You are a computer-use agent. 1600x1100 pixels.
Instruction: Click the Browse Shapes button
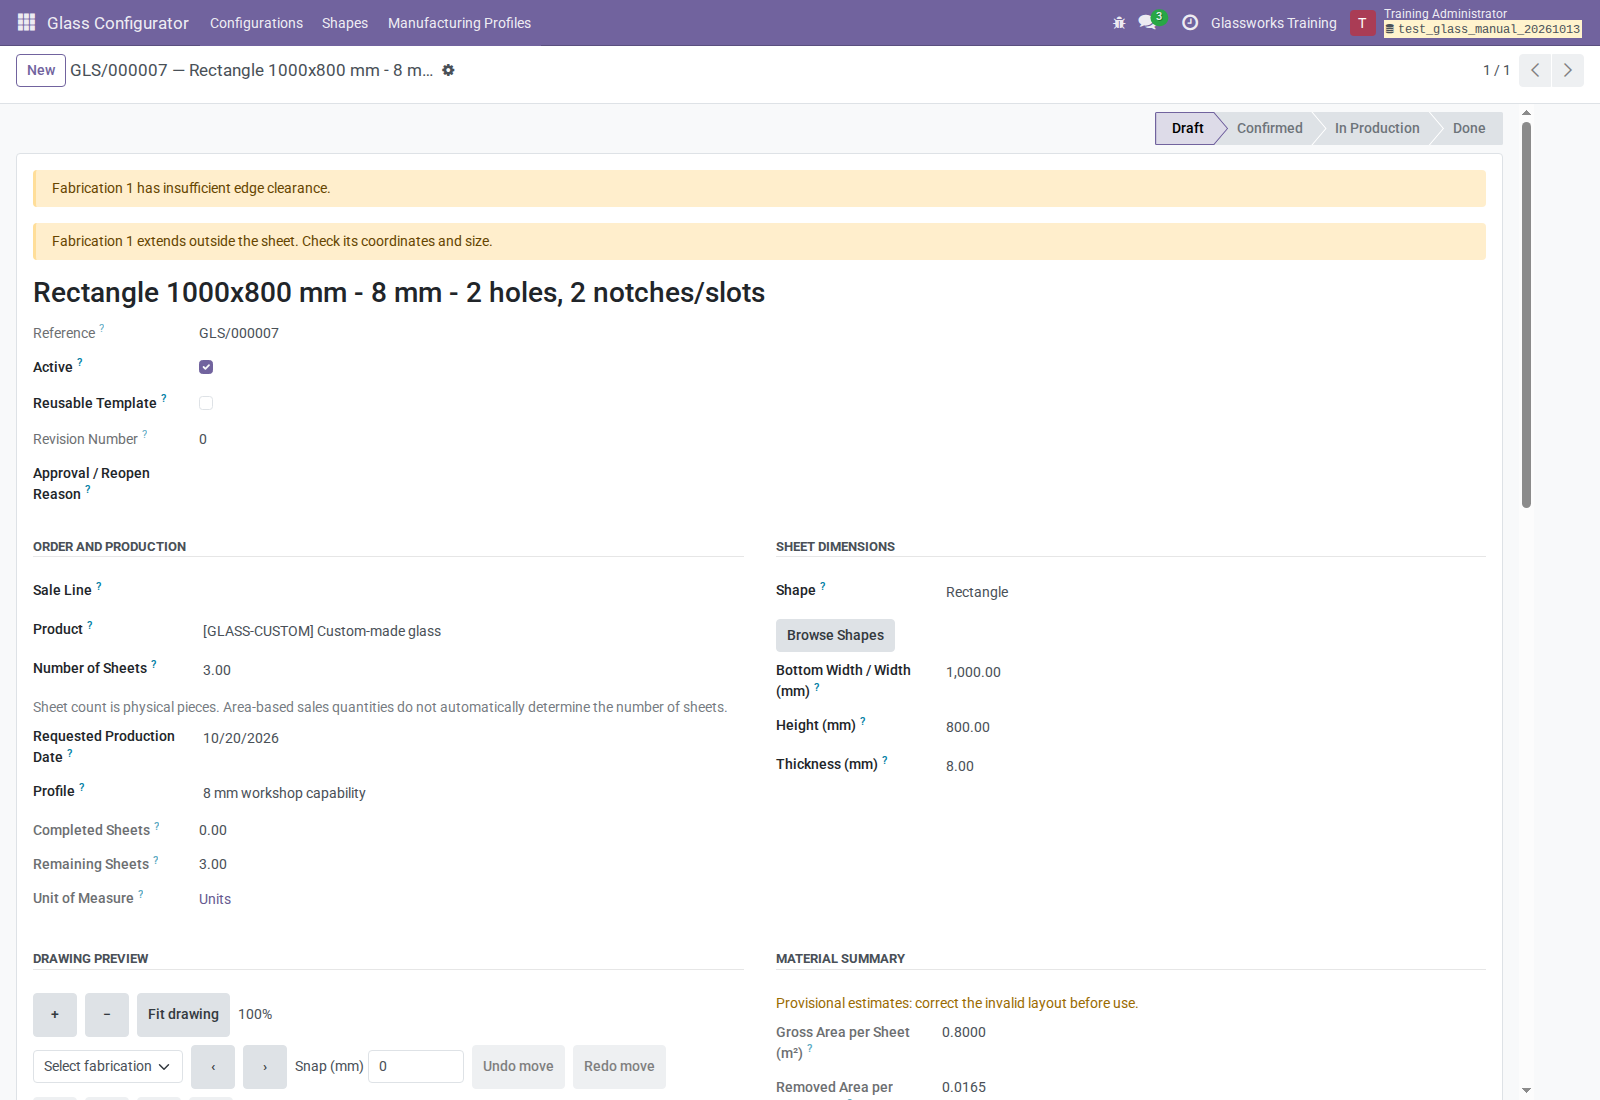coord(835,635)
